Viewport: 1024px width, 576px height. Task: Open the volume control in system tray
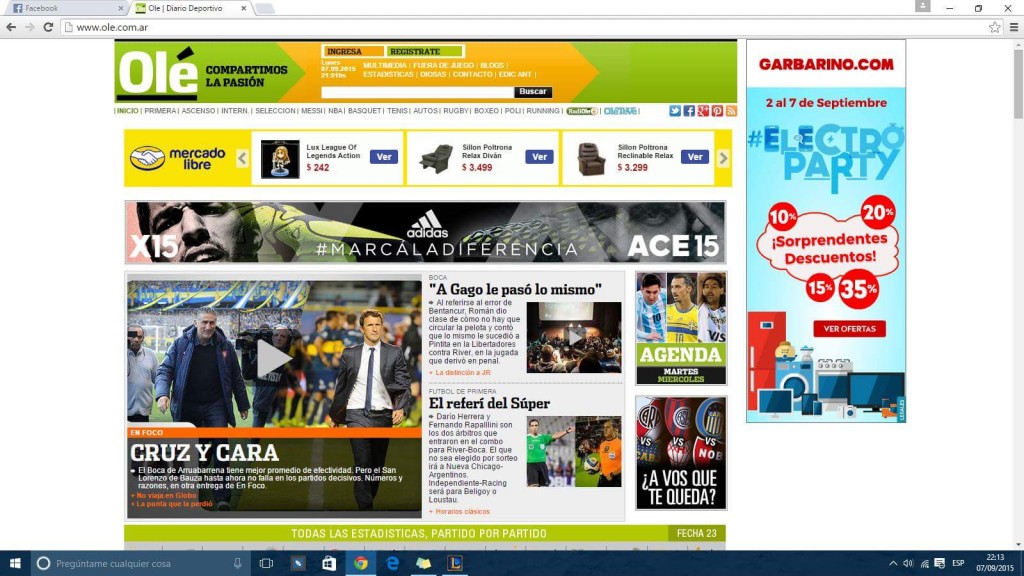pos(908,563)
